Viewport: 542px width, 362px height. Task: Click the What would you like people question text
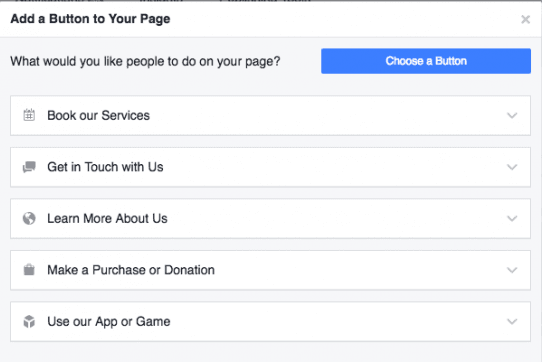tap(145, 62)
